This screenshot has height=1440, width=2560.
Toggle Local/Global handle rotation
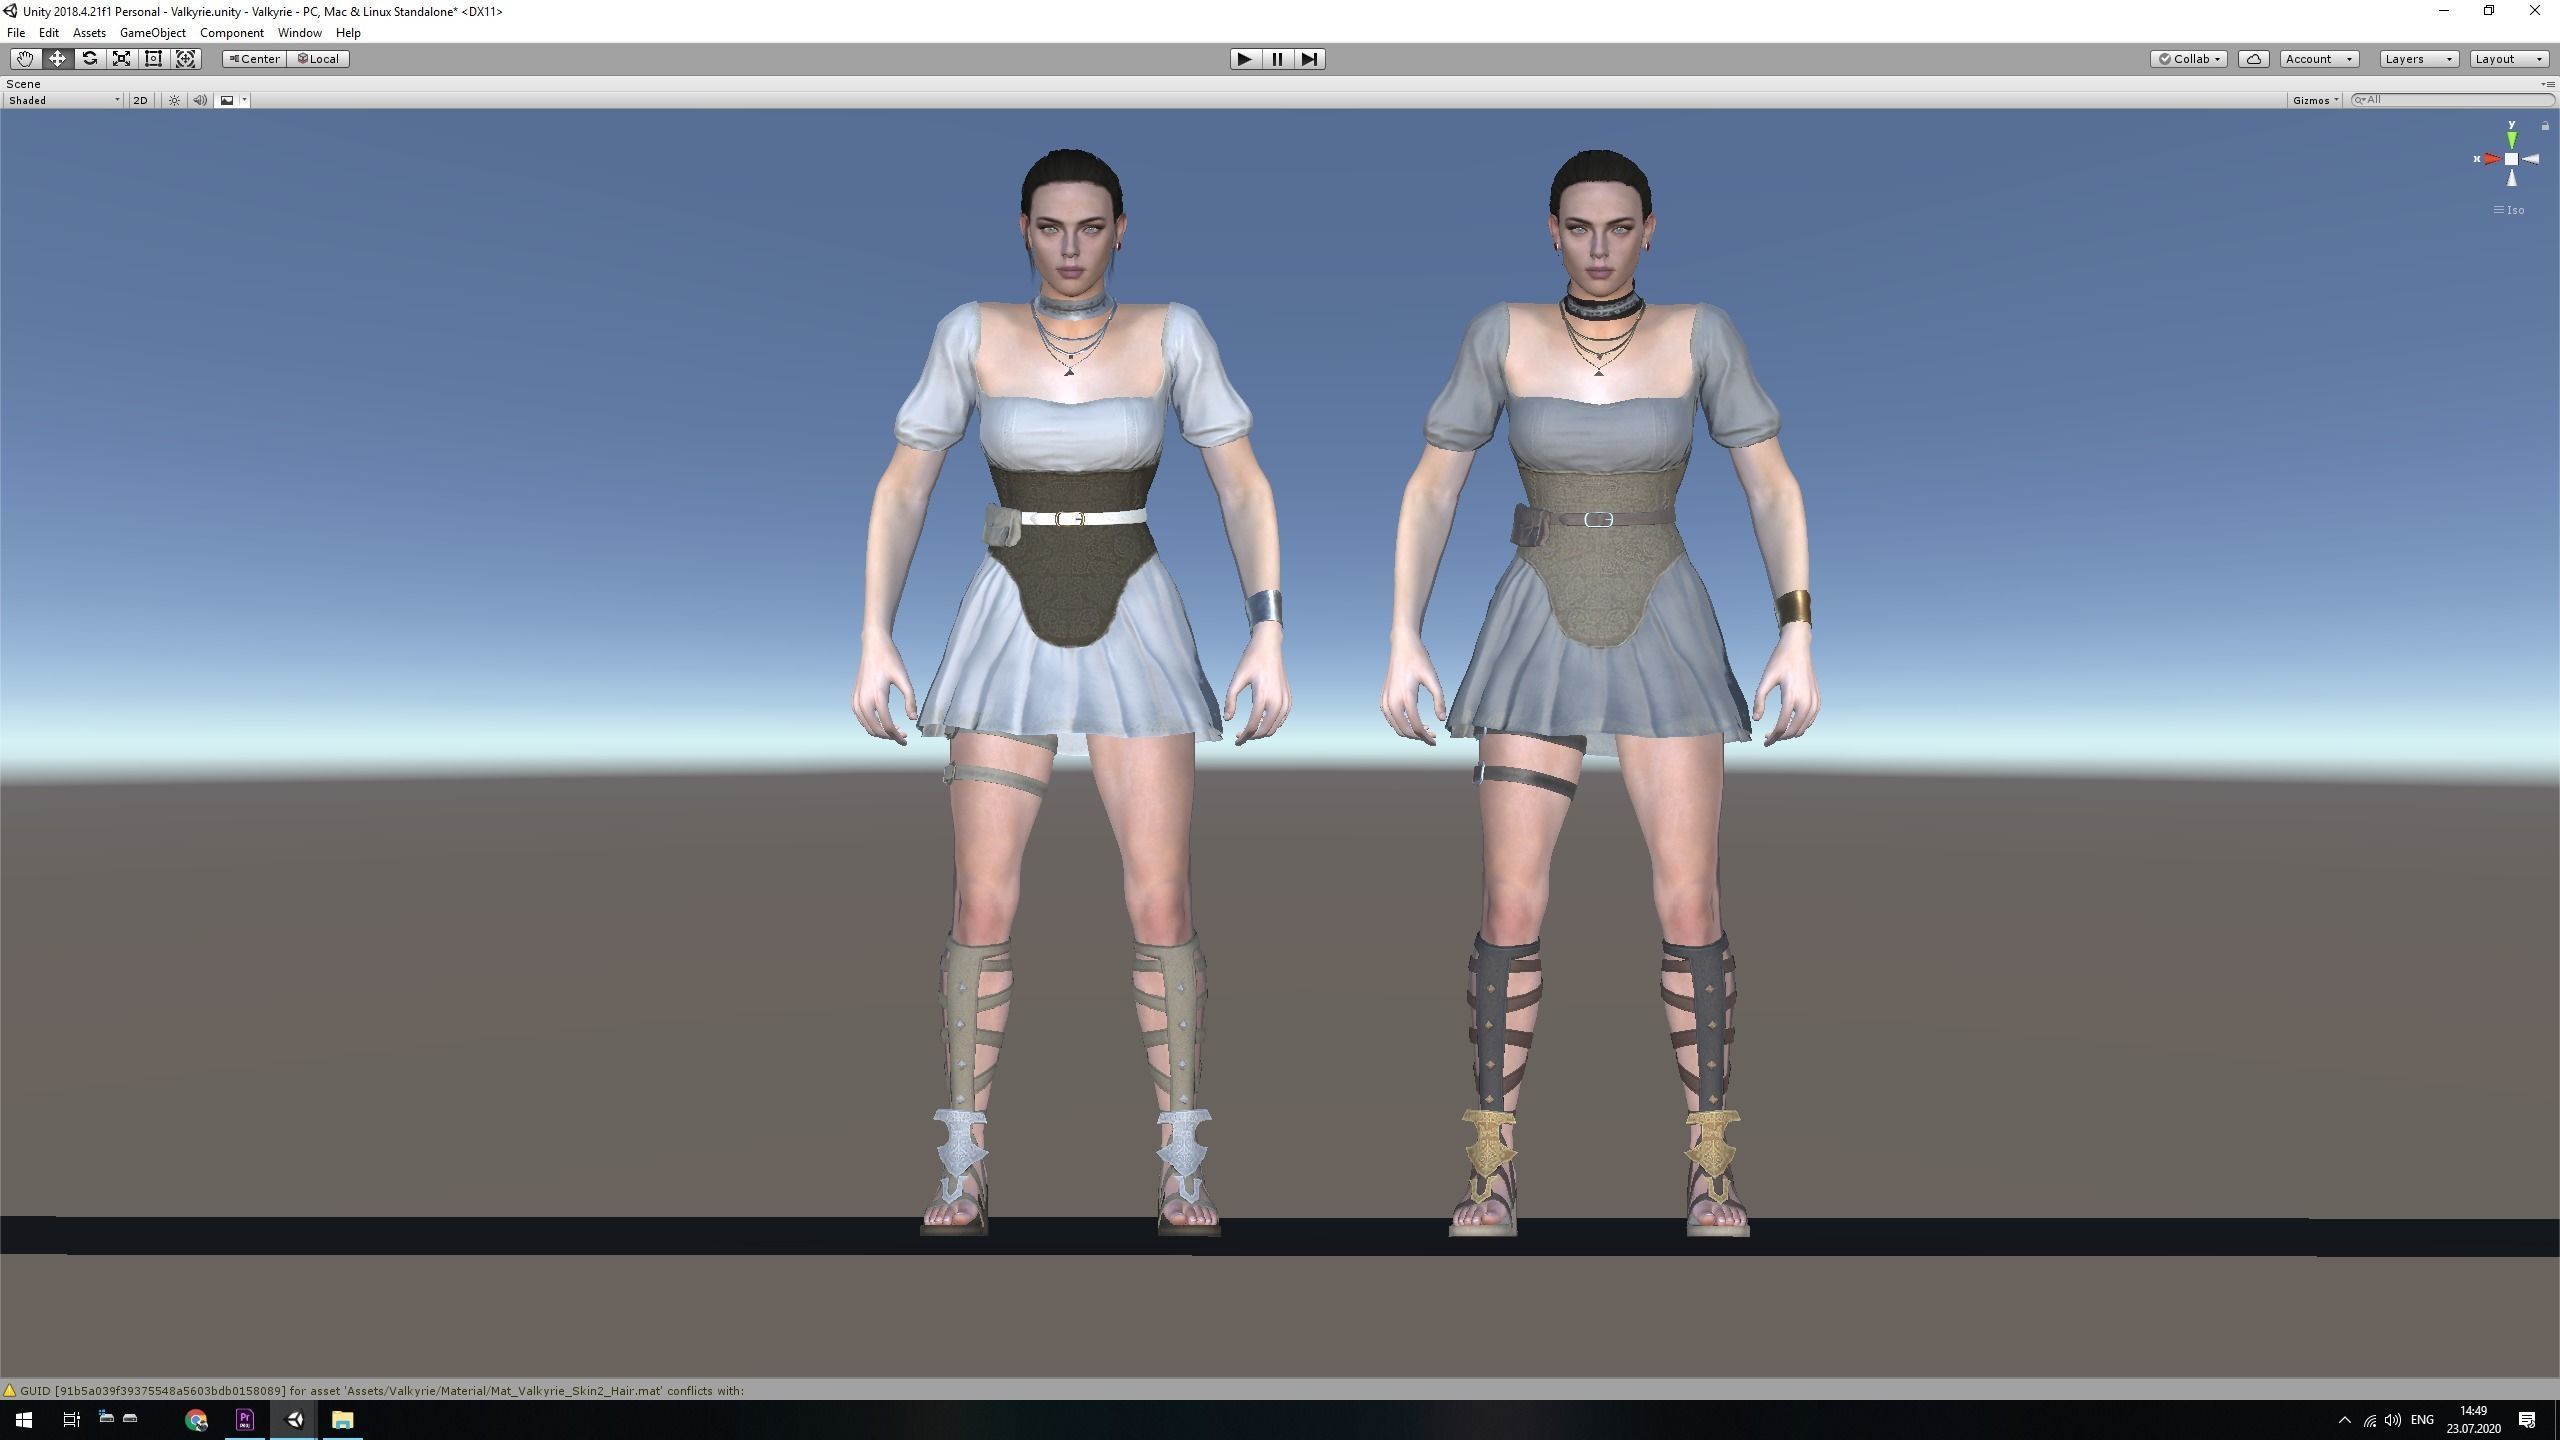pos(318,59)
